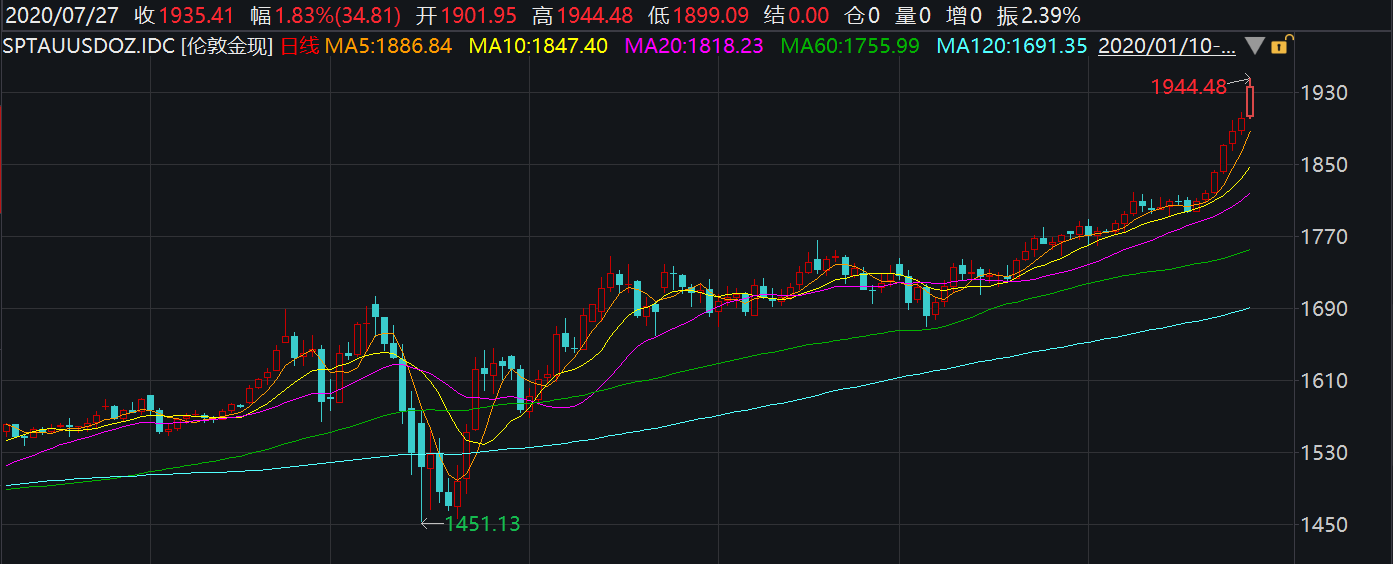This screenshot has height=564, width=1393.
Task: Click the green 1451.13 low price marker
Action: tap(482, 523)
